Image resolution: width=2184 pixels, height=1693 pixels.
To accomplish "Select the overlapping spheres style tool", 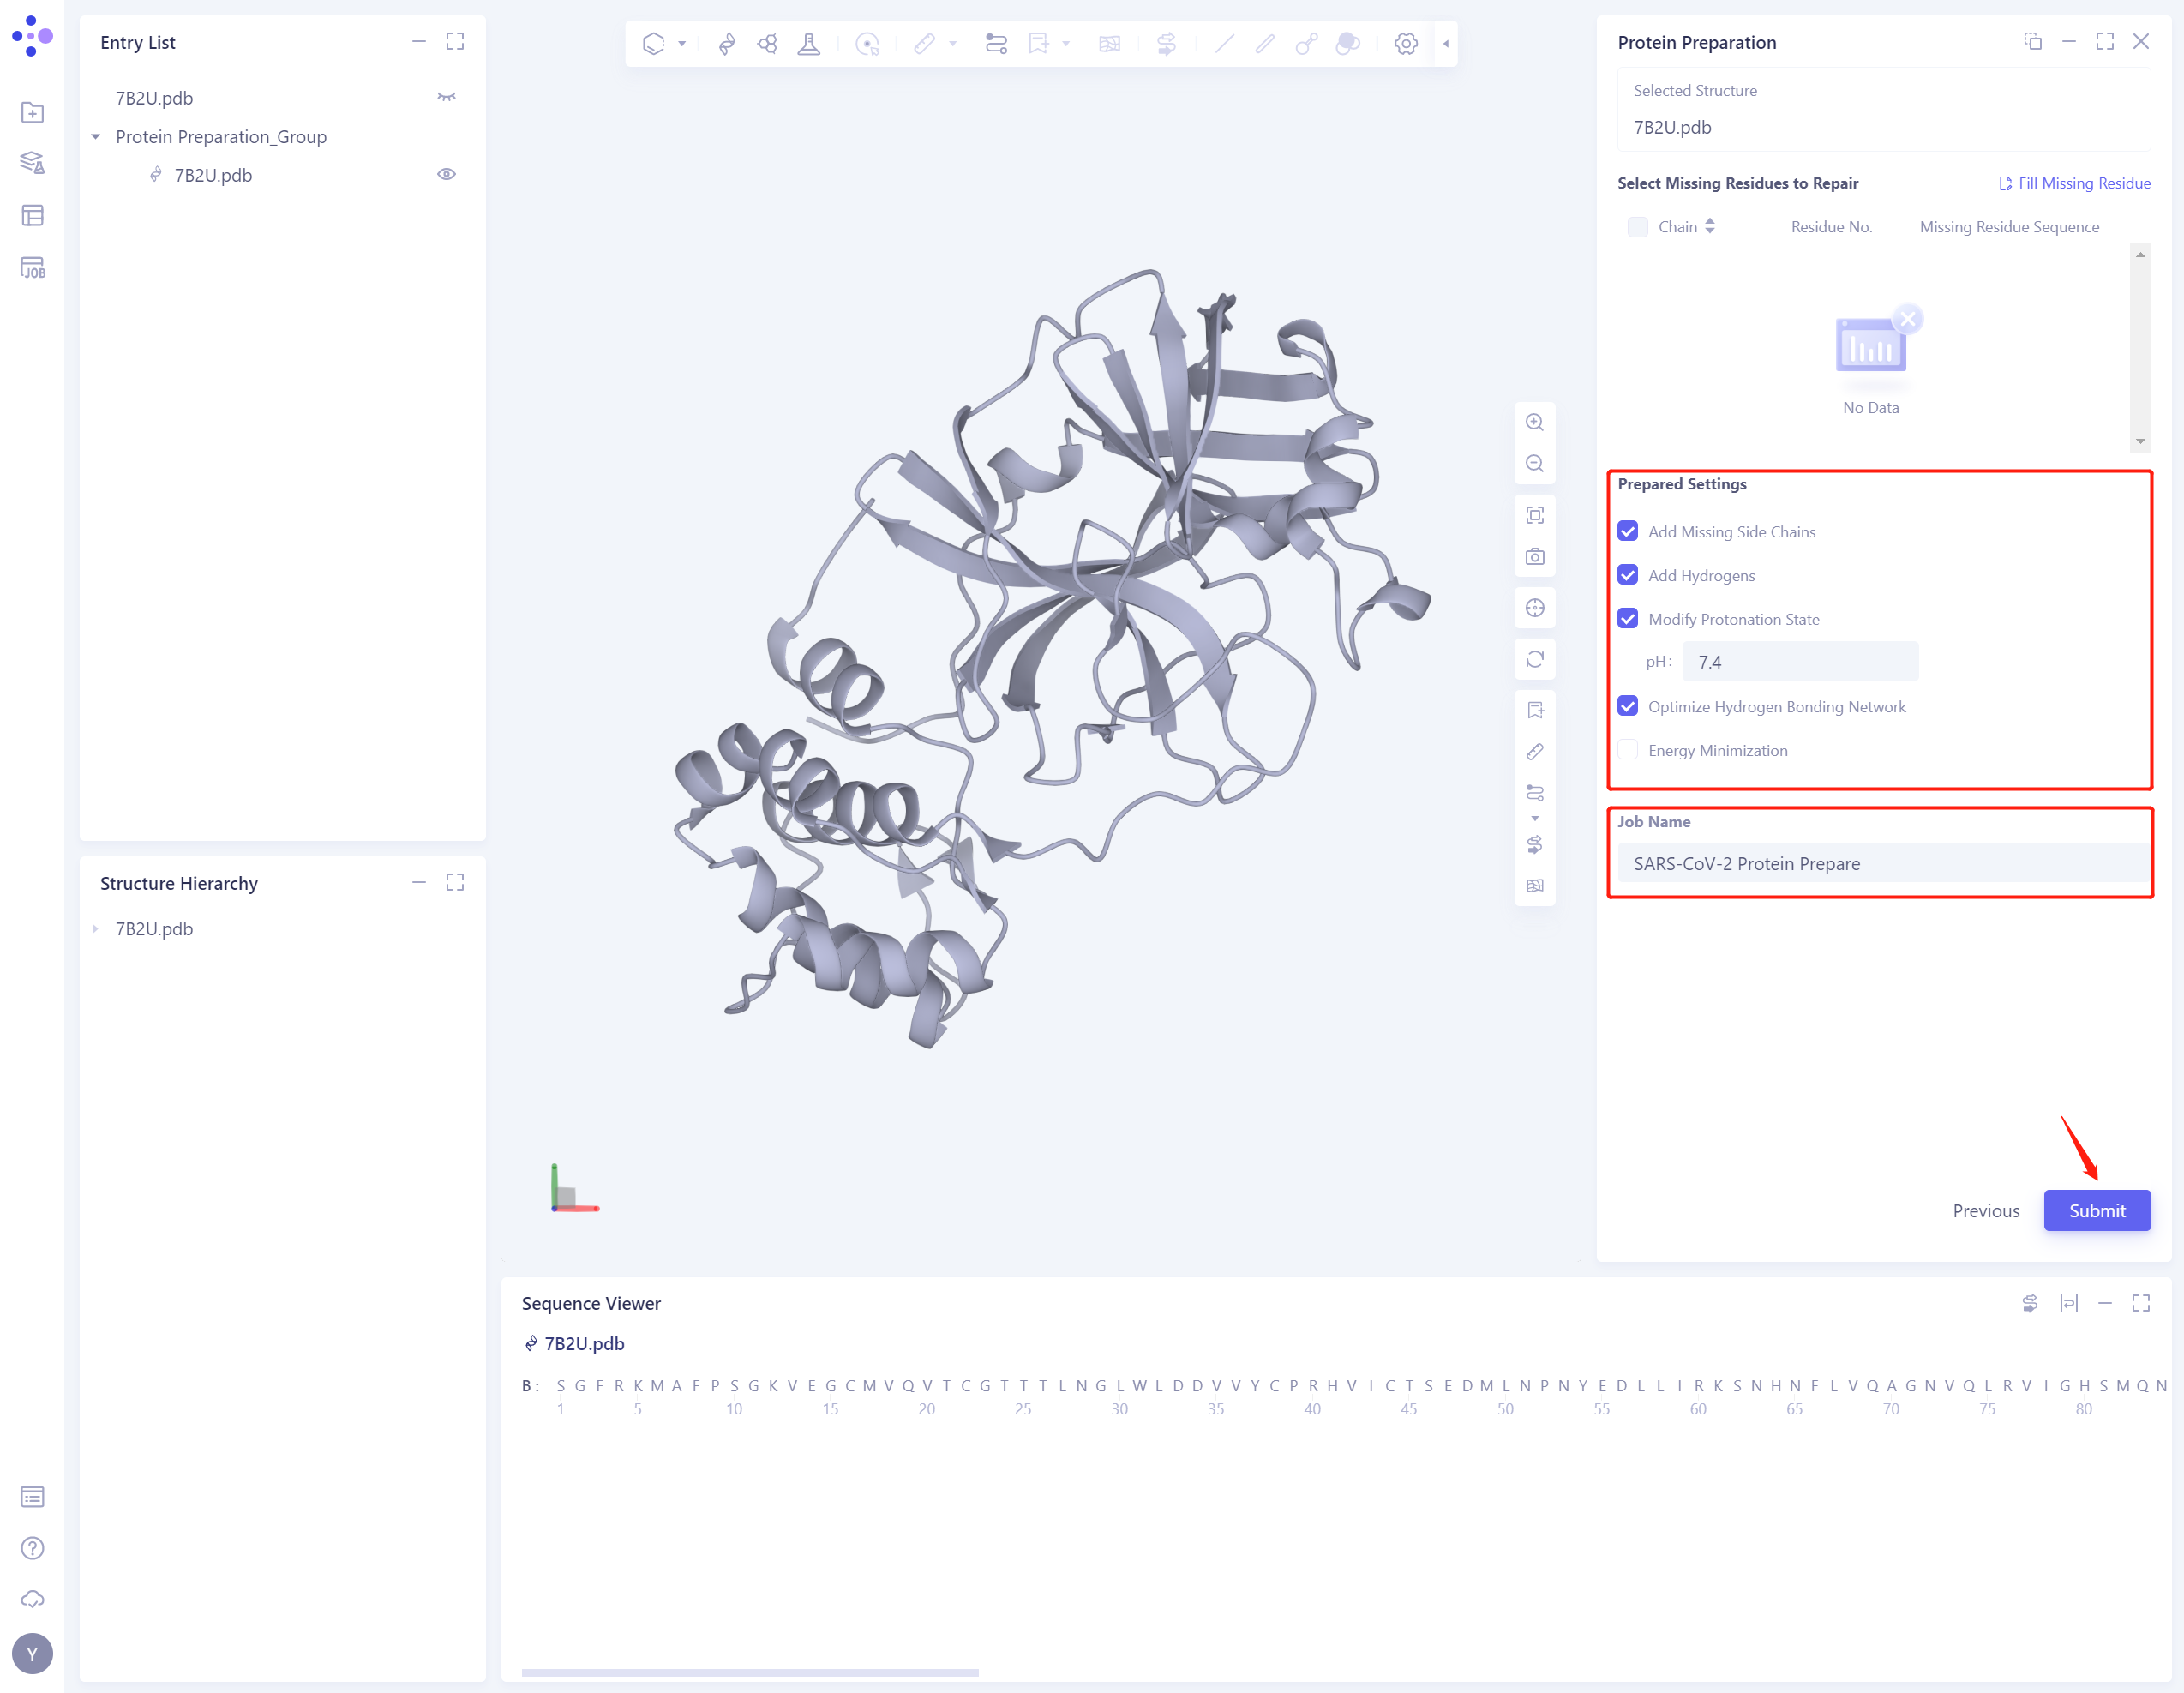I will (1348, 44).
